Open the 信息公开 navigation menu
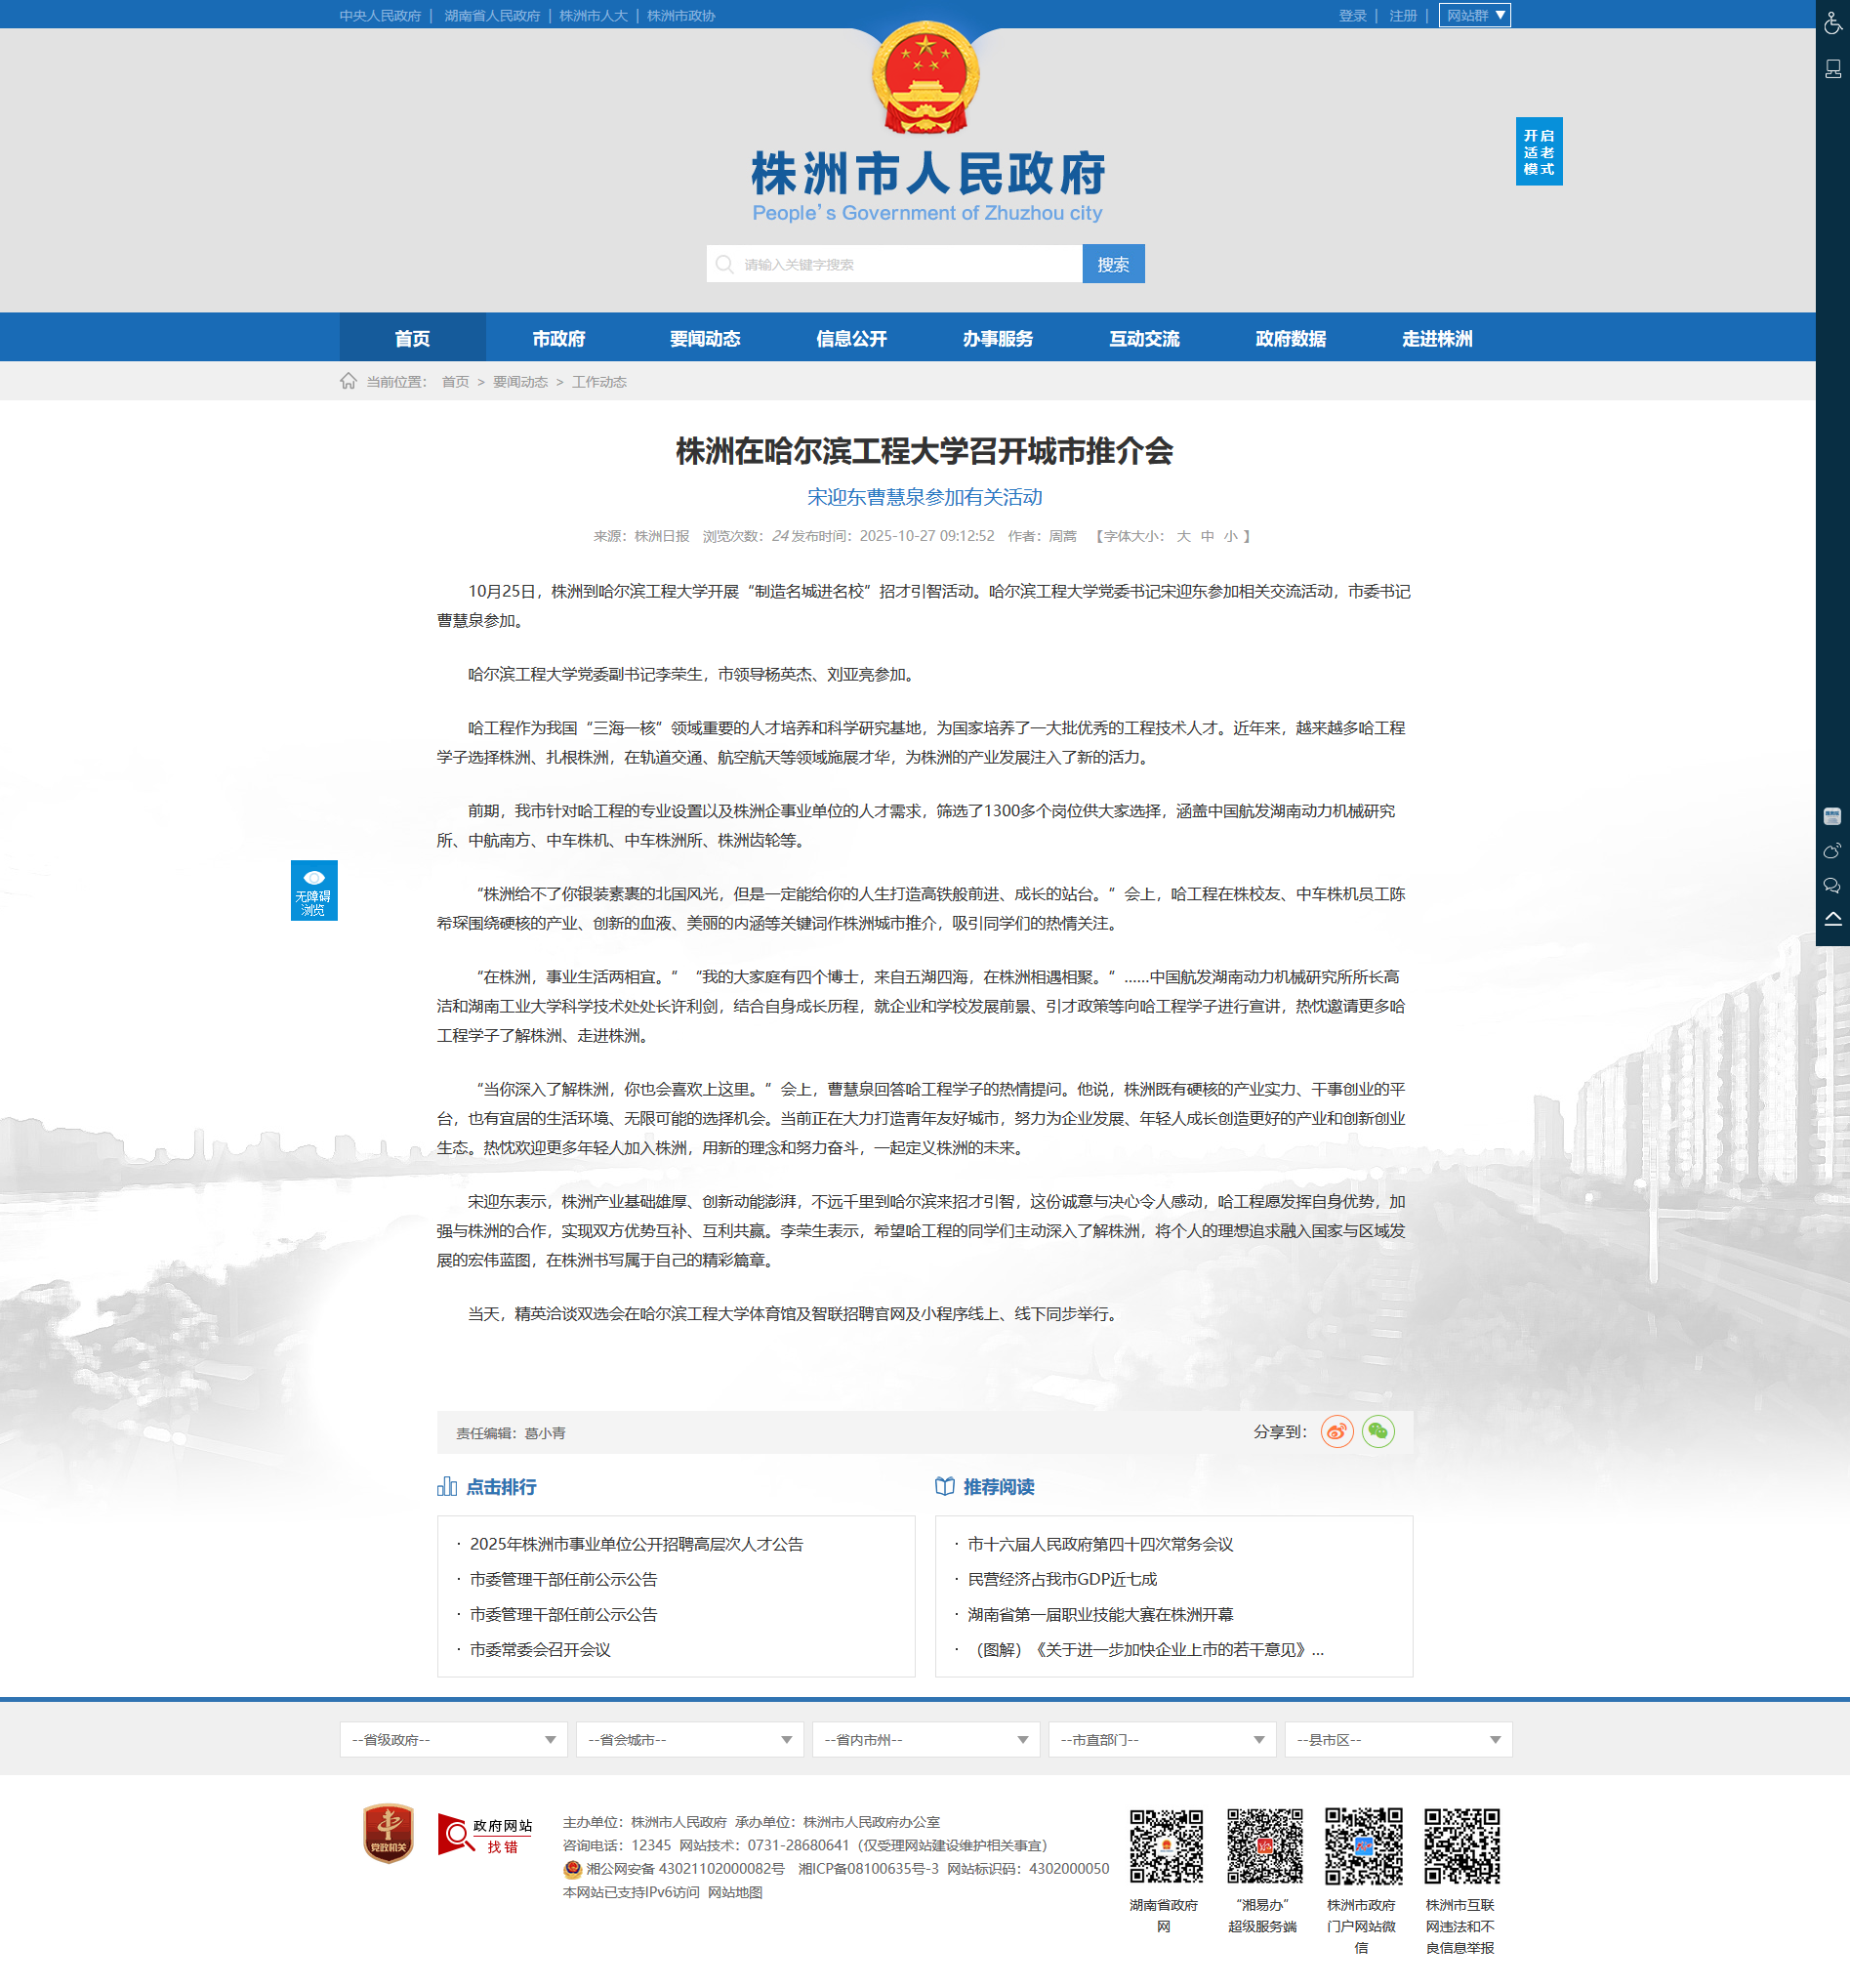 pyautogui.click(x=851, y=338)
